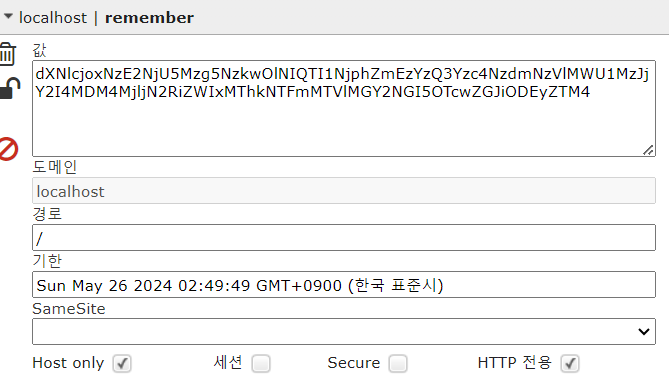
Task: Click the Host only label
Action: [68, 363]
